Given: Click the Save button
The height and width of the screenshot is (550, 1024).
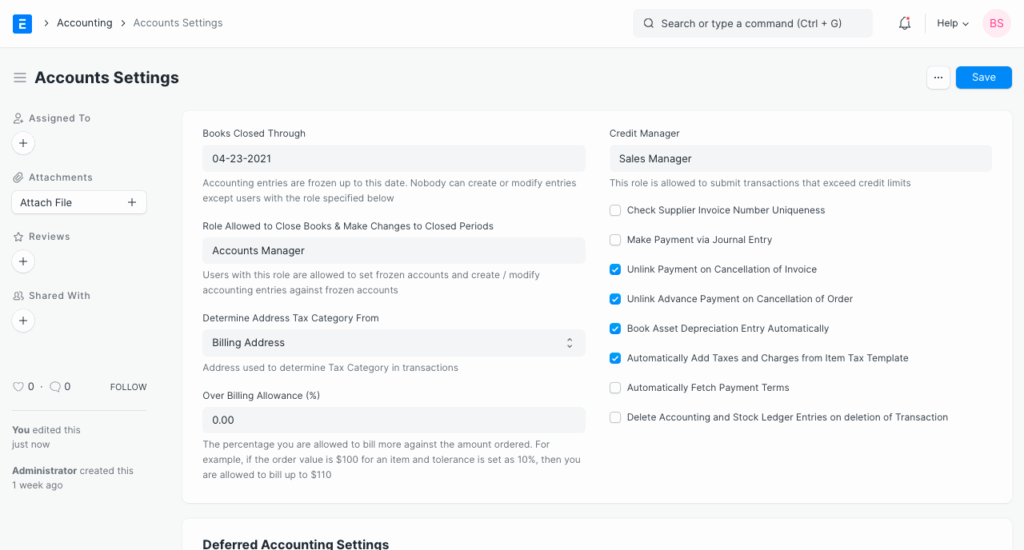Looking at the screenshot, I should 983,78.
